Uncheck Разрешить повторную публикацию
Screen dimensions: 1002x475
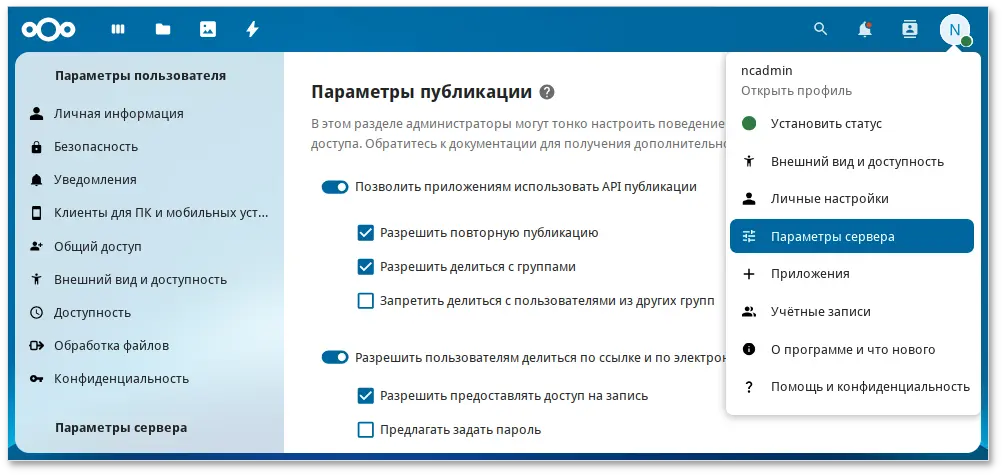pyautogui.click(x=366, y=233)
